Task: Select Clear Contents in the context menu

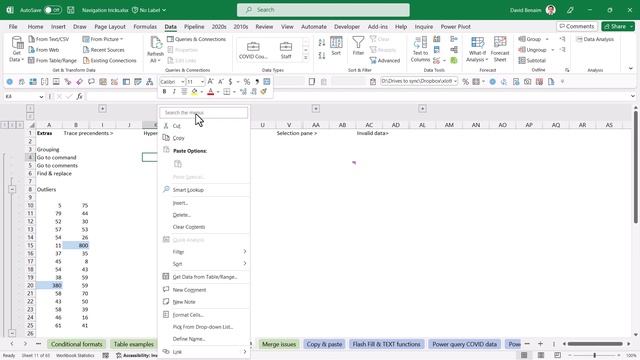Action: (205, 227)
